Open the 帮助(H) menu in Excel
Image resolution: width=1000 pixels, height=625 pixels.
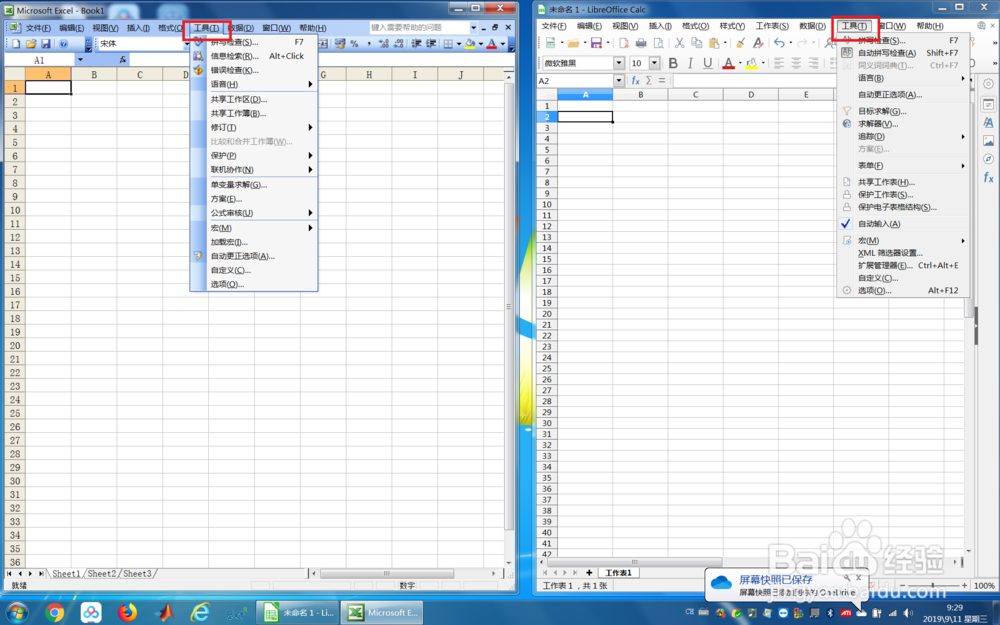pos(312,28)
